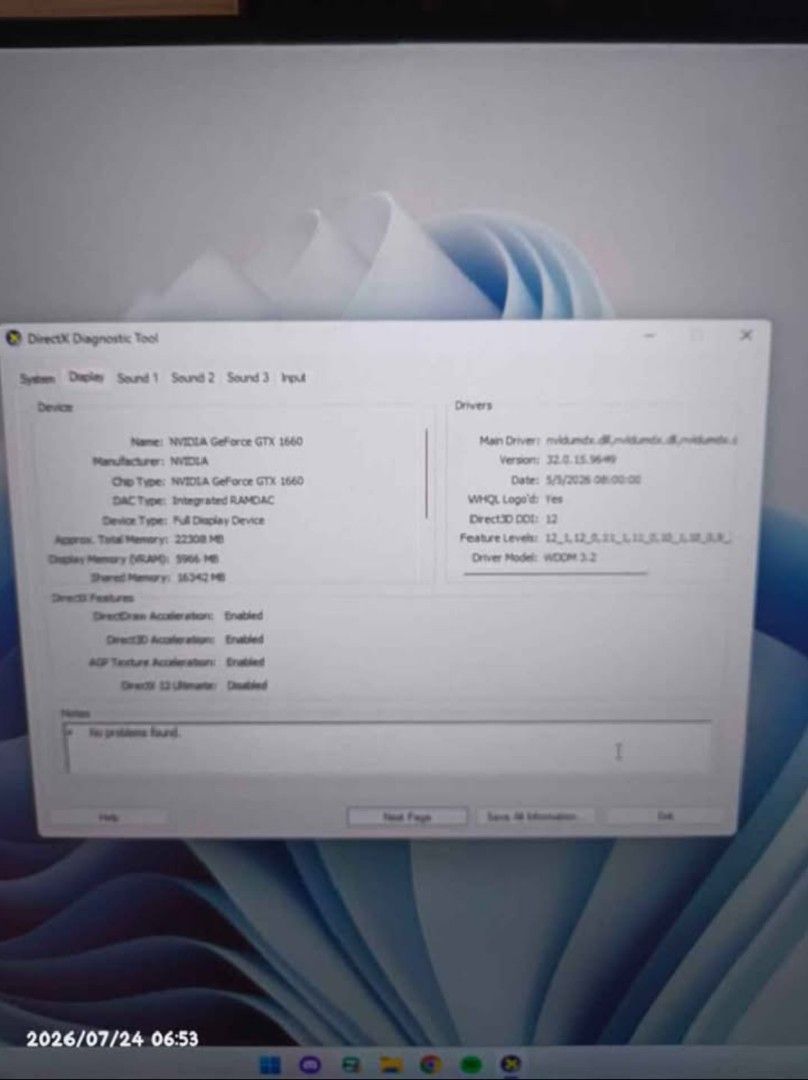The height and width of the screenshot is (1080, 808).
Task: Click the 'NVIDIA GeForce GTX 1660' Name value
Action: click(x=236, y=442)
